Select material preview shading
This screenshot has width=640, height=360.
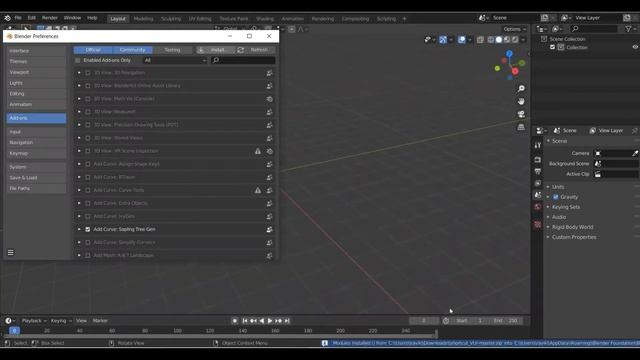click(x=507, y=40)
